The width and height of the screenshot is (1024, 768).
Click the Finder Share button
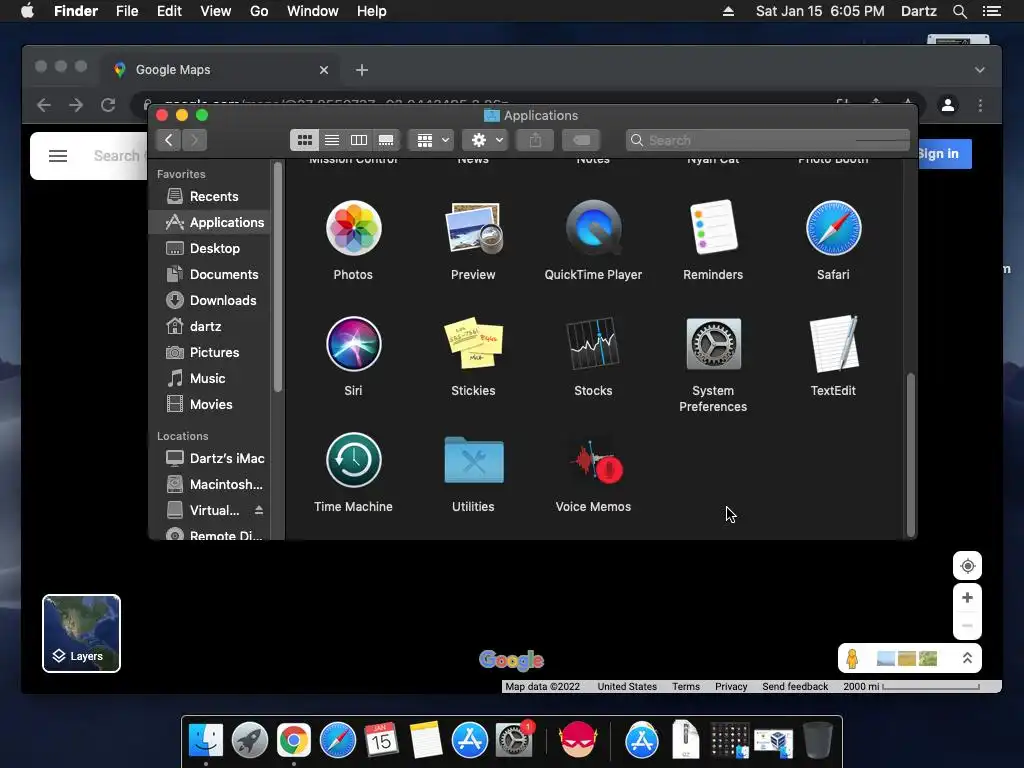(x=535, y=140)
